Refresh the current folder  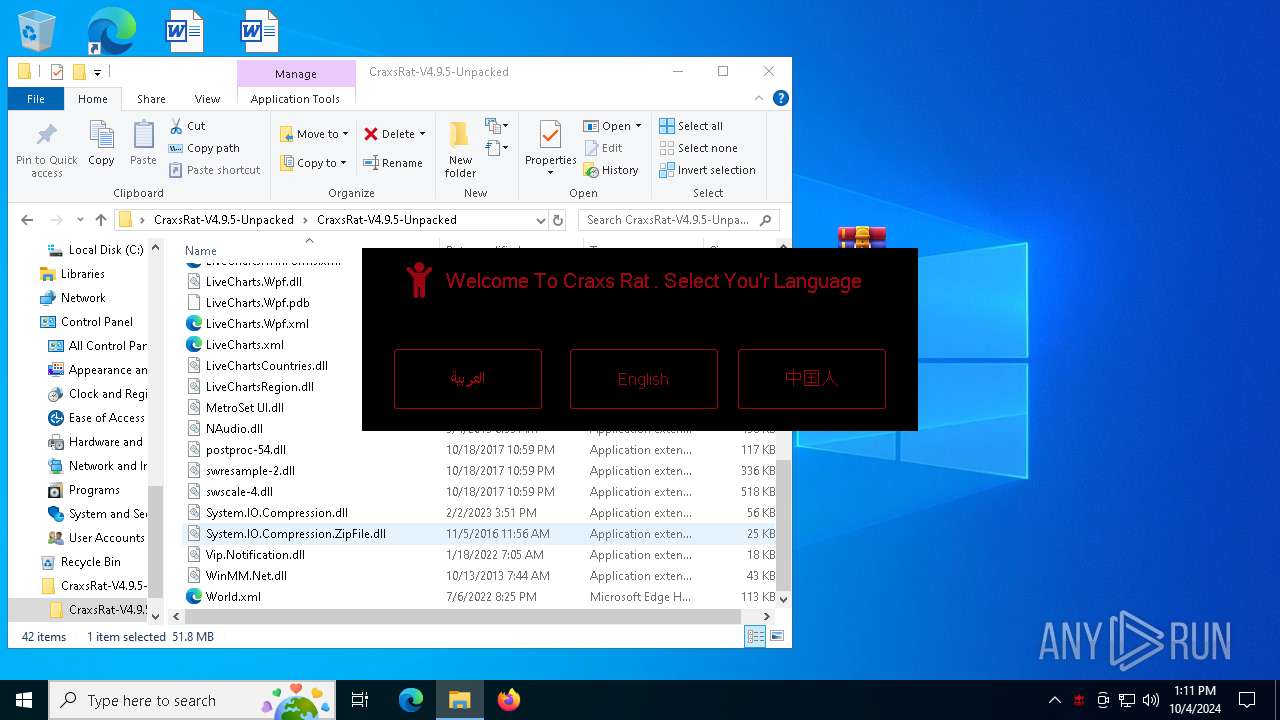tap(558, 220)
